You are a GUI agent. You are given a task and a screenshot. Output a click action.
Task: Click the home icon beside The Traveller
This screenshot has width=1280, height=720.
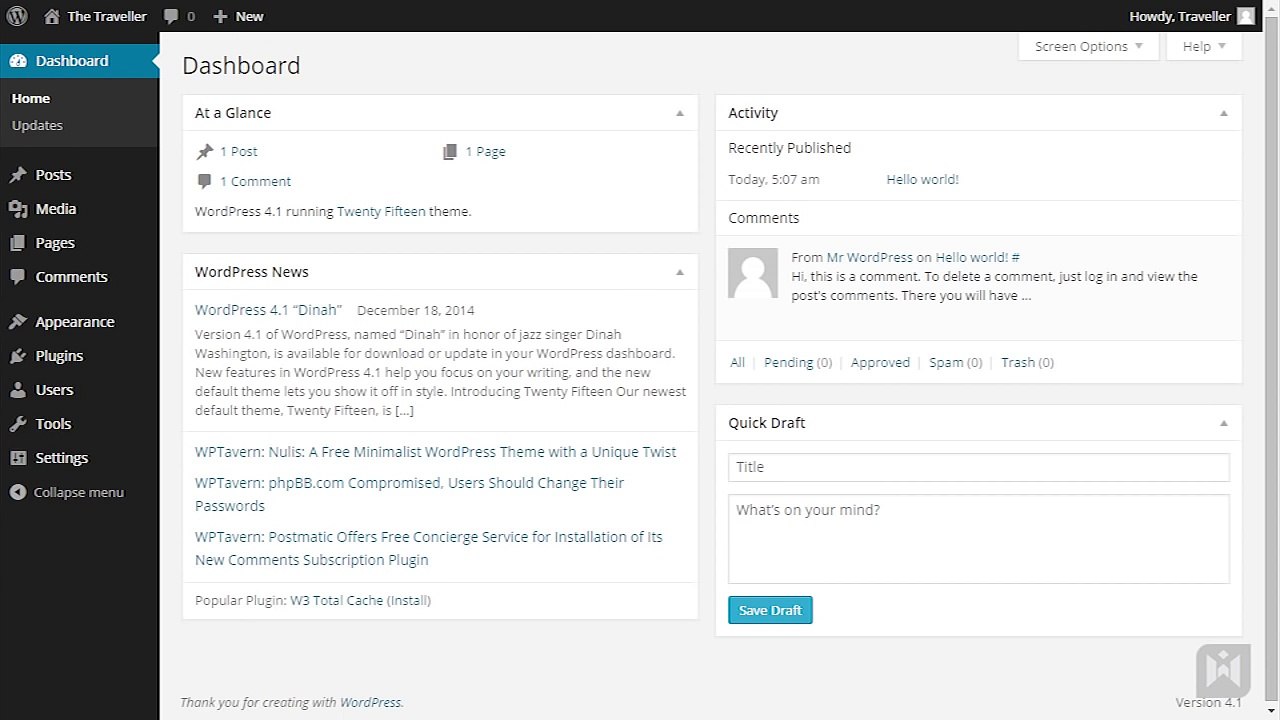51,16
